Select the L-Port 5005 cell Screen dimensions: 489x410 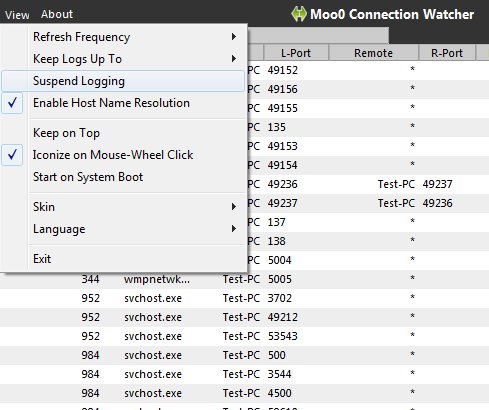pyautogui.click(x=280, y=279)
